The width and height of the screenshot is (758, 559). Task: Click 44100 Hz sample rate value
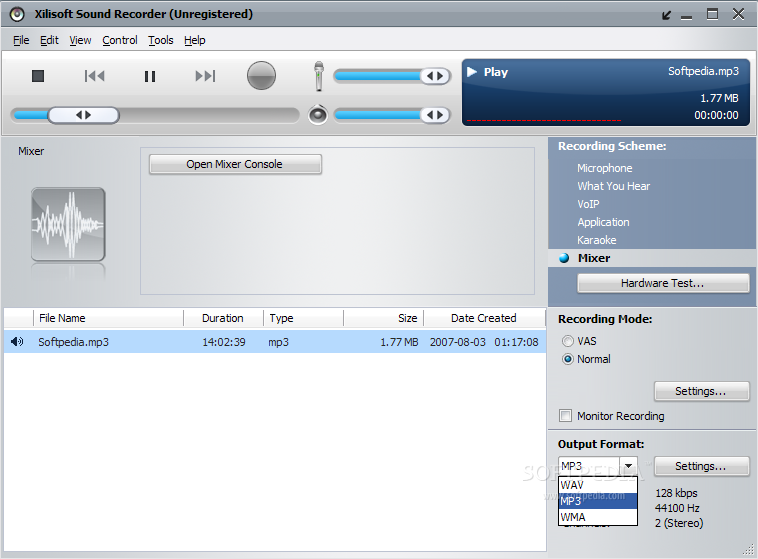[x=677, y=508]
